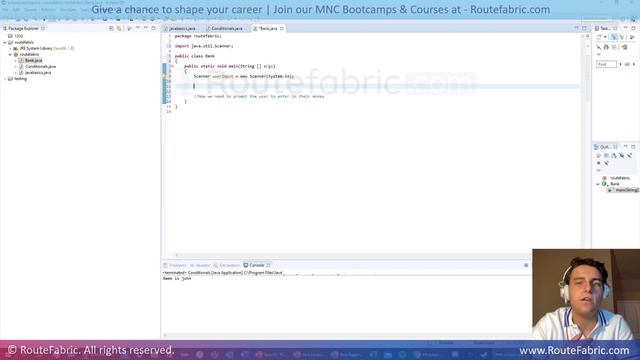Toggle Categorized presentation in Task List

[x=614, y=37]
